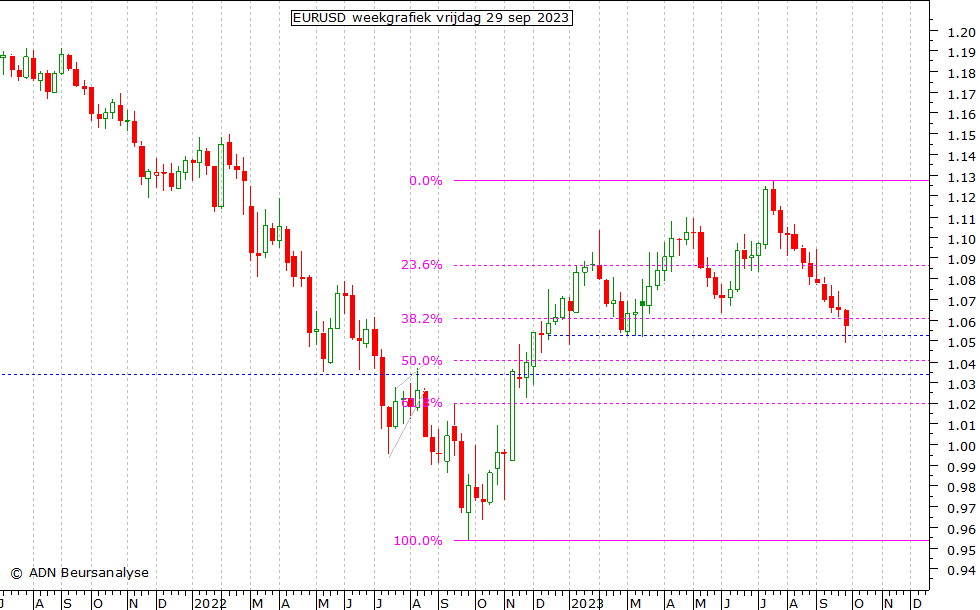Viewport: 980px width, 610px height.
Task: Click the 0.95 price axis label
Action: coord(961,550)
